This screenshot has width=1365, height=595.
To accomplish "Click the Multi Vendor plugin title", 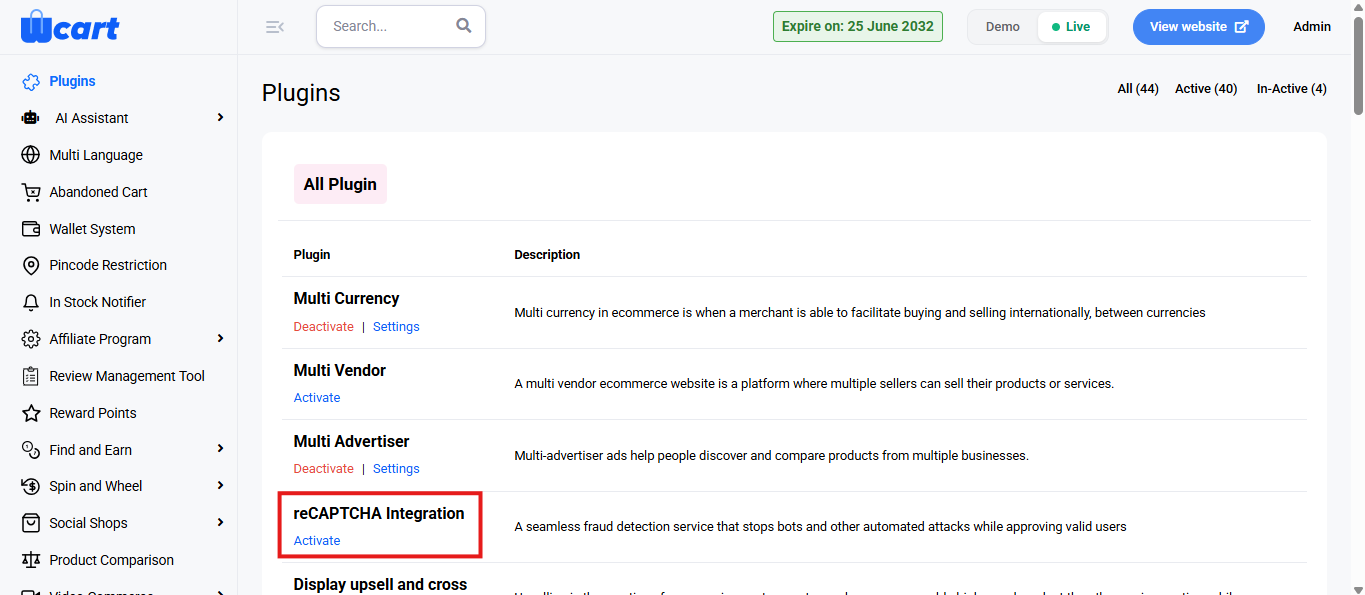I will click(340, 370).
